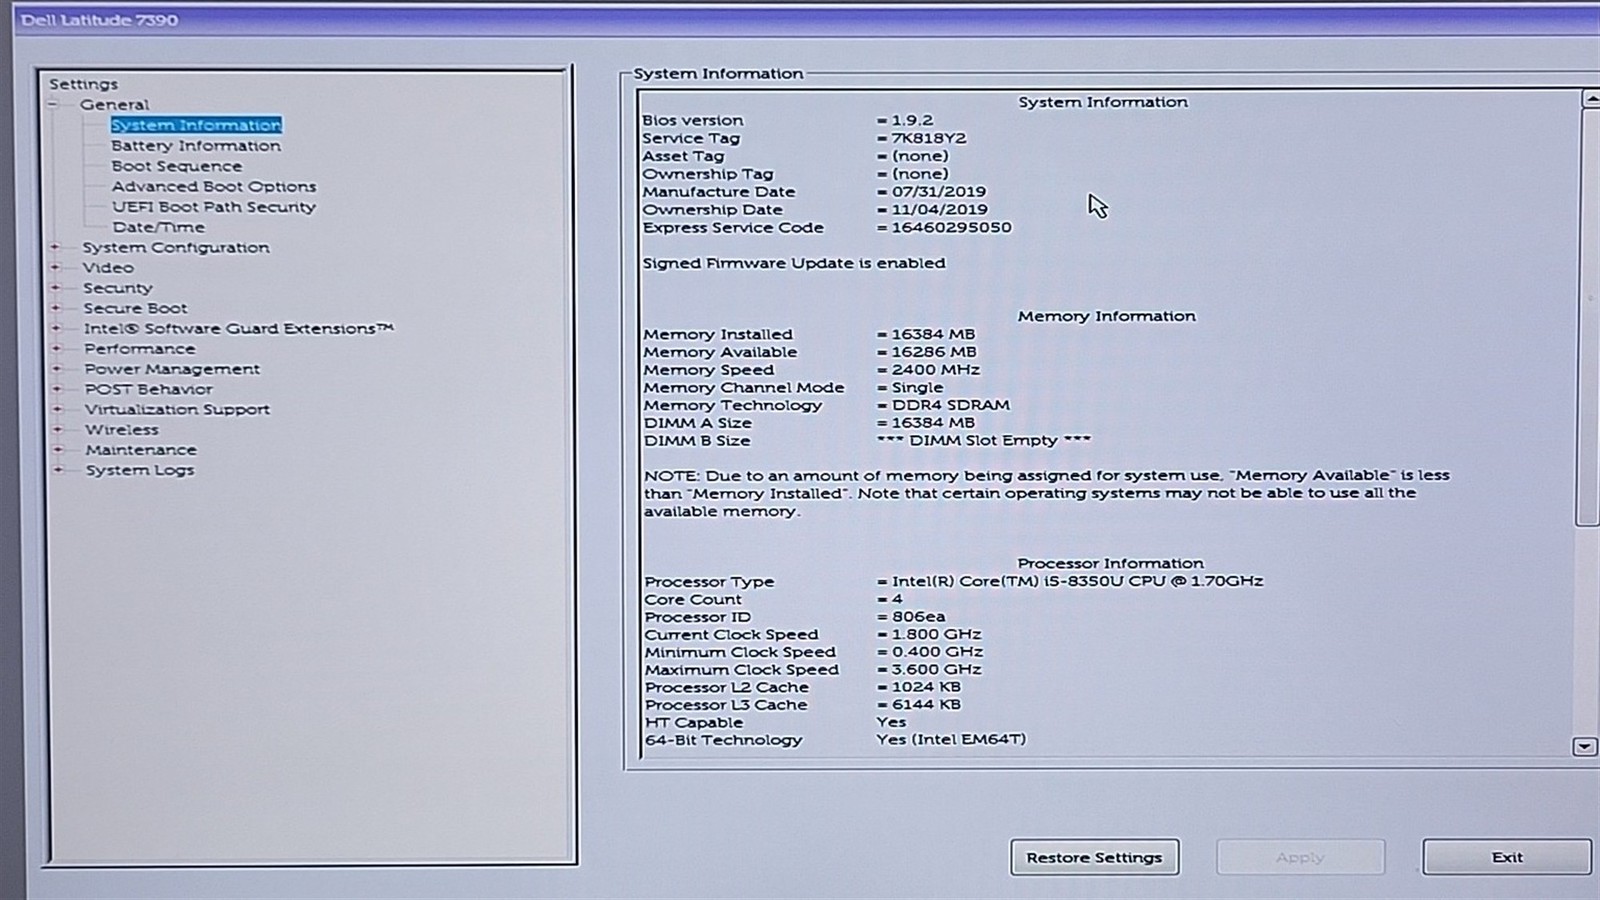Click Signed Firmware Update is enabled text
The image size is (1600, 900).
[793, 263]
